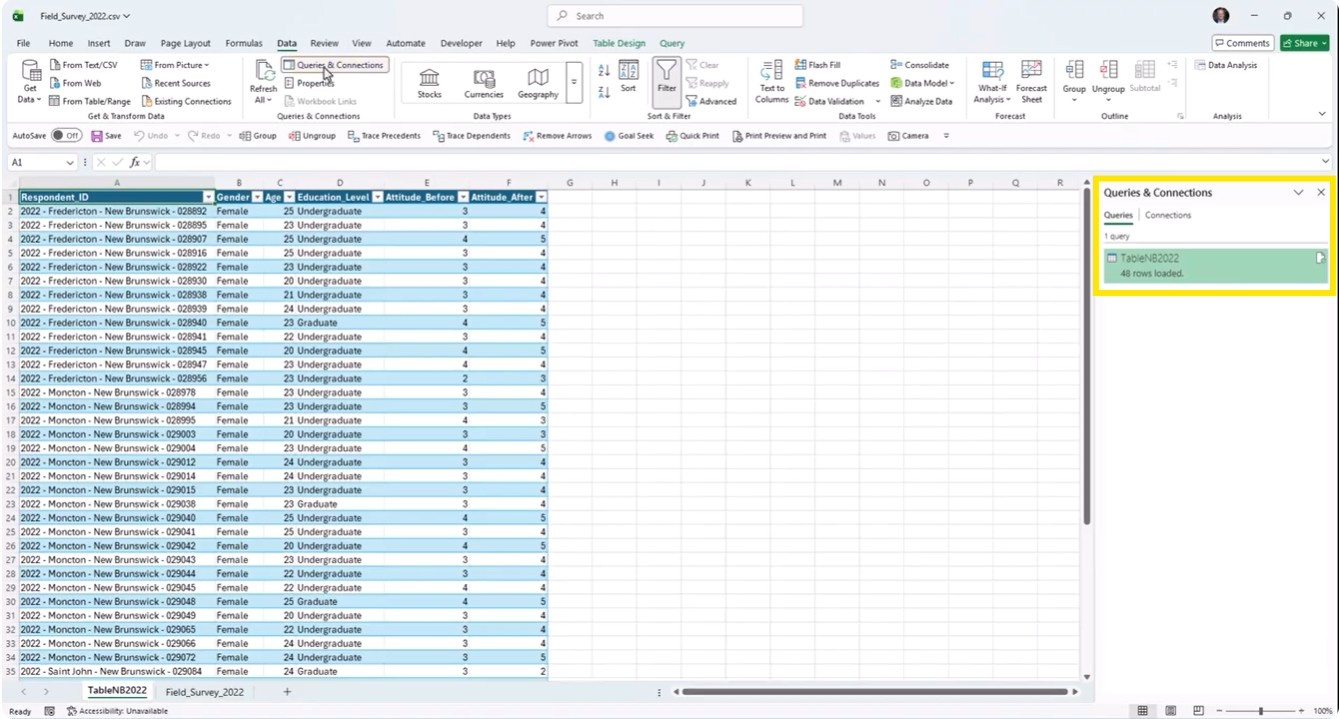
Task: Open Attitude_Before column filter dropdown
Action: pyautogui.click(x=463, y=197)
